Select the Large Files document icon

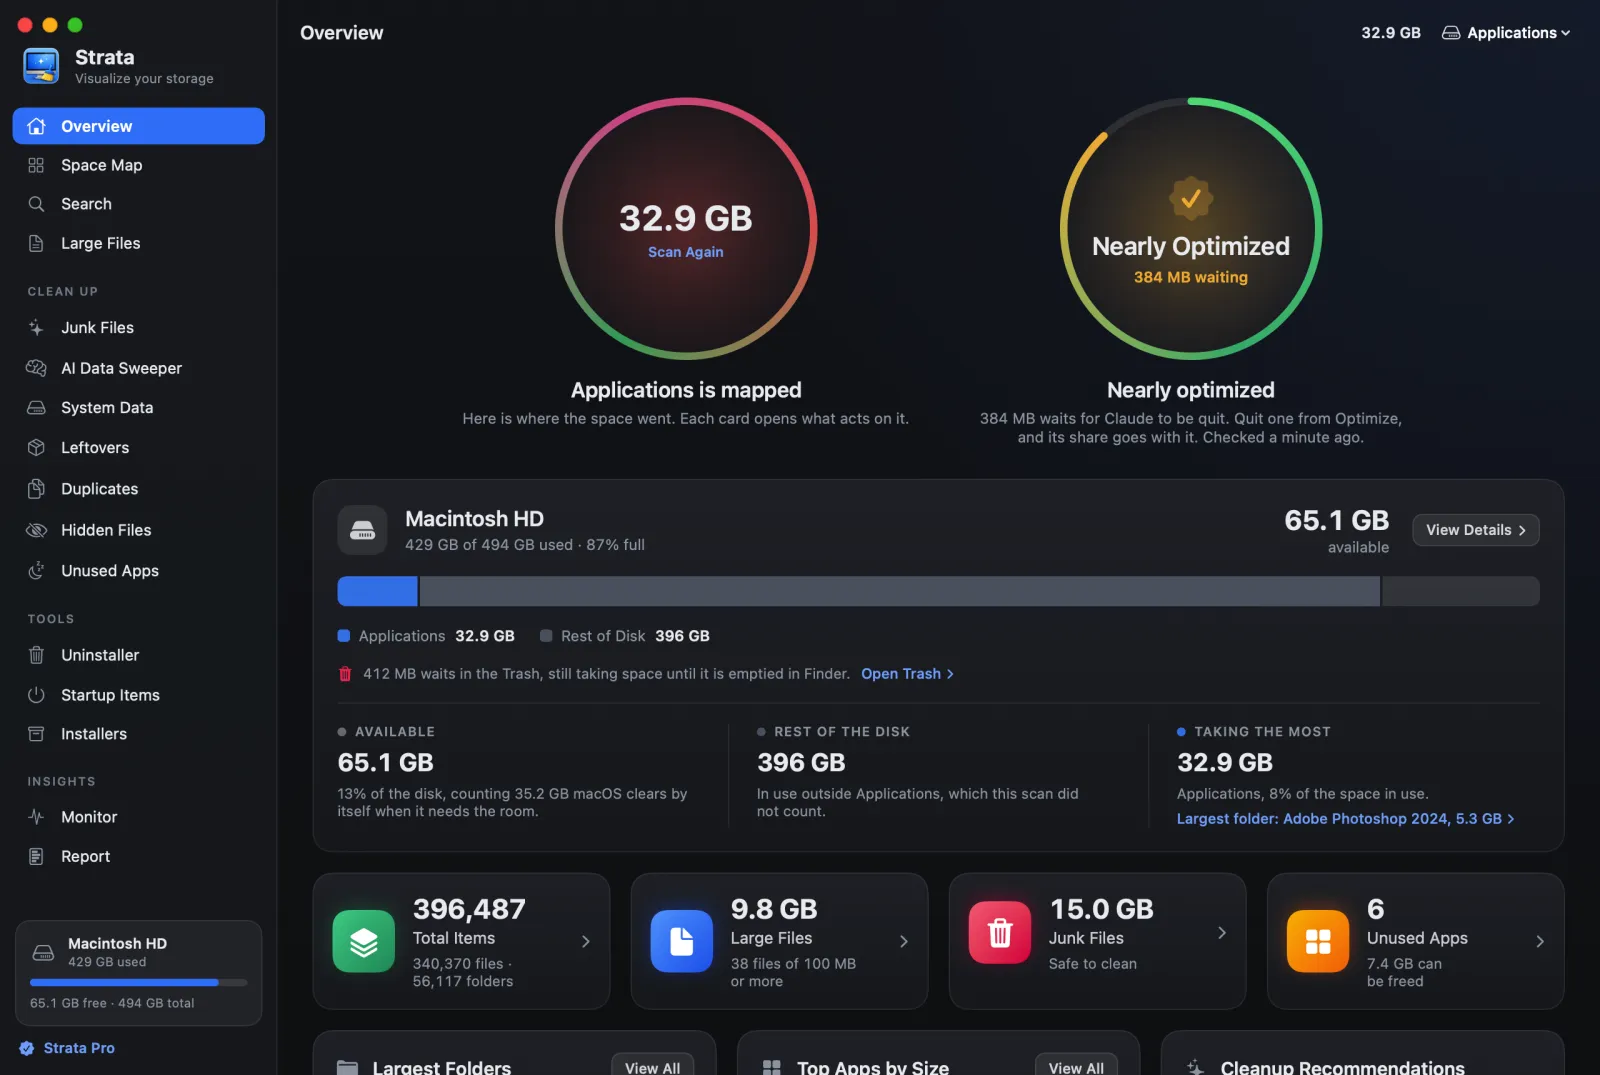tap(36, 243)
